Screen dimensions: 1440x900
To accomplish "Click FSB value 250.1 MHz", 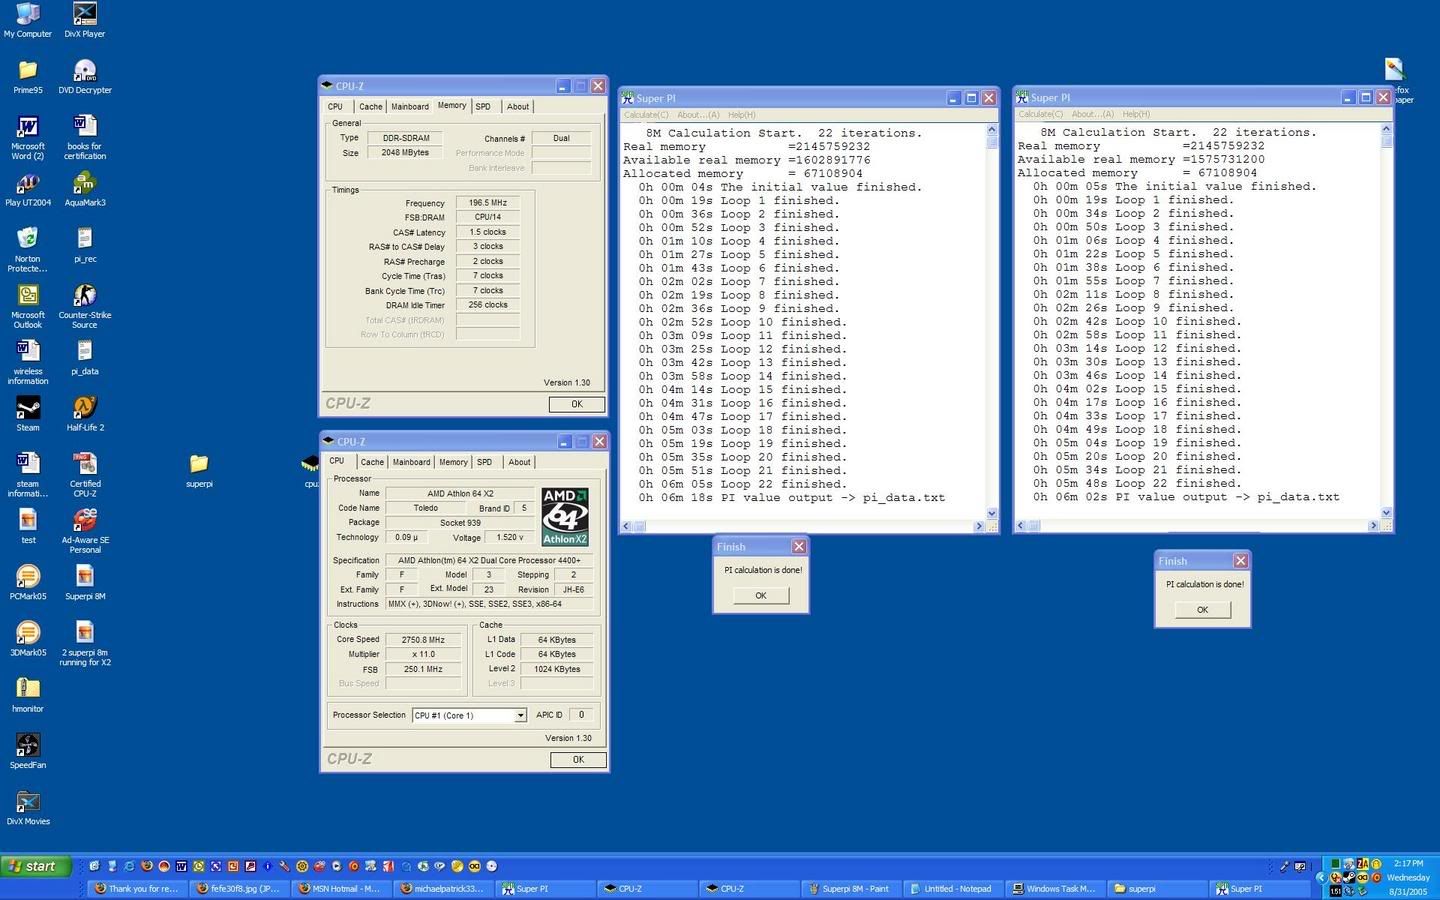I will point(423,669).
